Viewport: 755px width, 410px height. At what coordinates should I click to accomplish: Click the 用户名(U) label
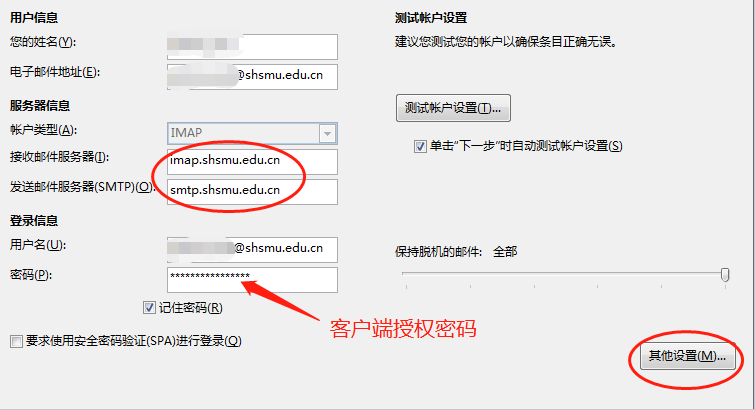pos(38,245)
